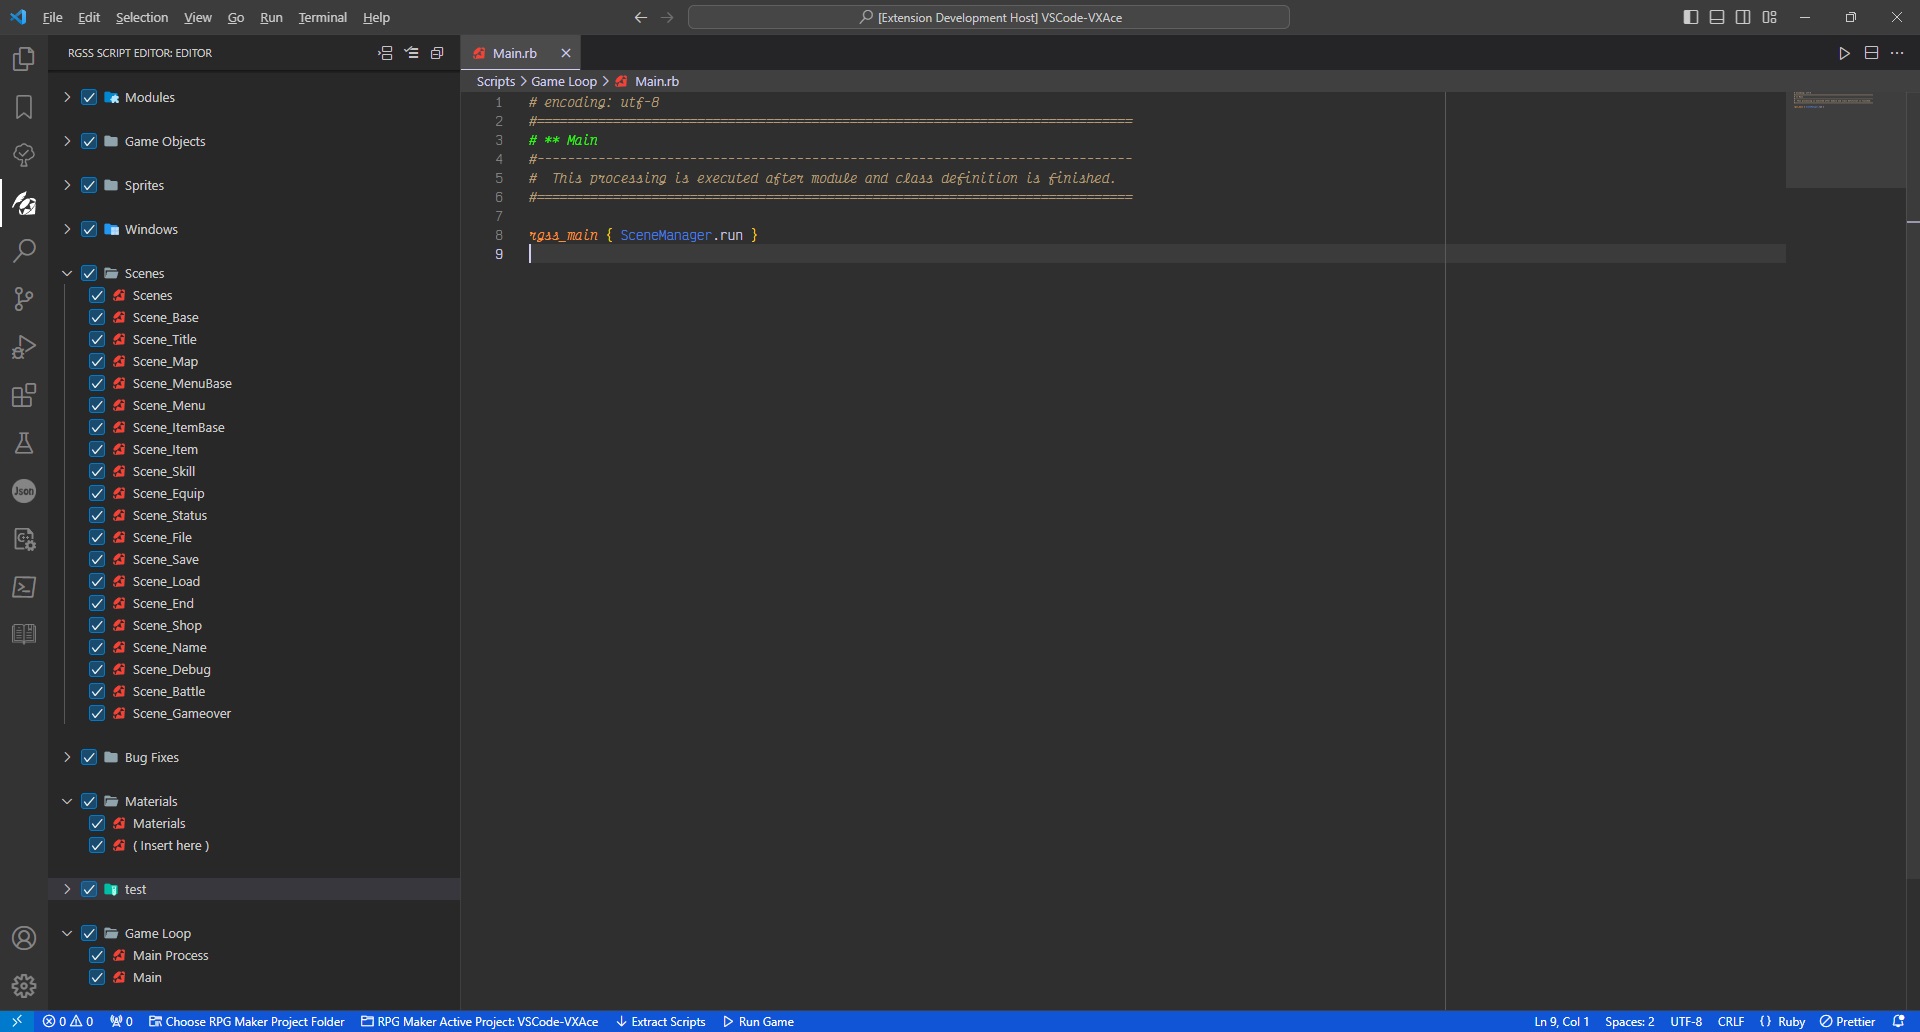Viewport: 1920px width, 1032px height.
Task: Open the Manage gear icon
Action: tap(24, 986)
